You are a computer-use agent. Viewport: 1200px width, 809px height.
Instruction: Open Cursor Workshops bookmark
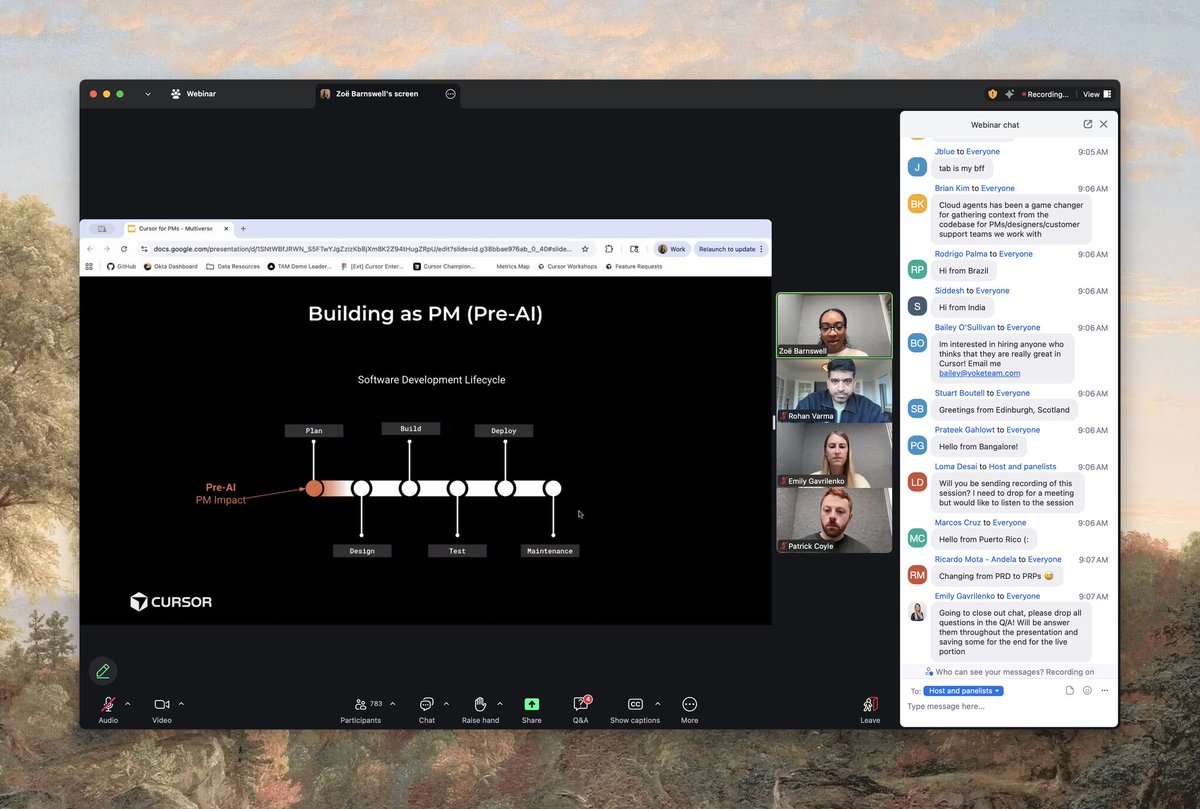click(568, 267)
